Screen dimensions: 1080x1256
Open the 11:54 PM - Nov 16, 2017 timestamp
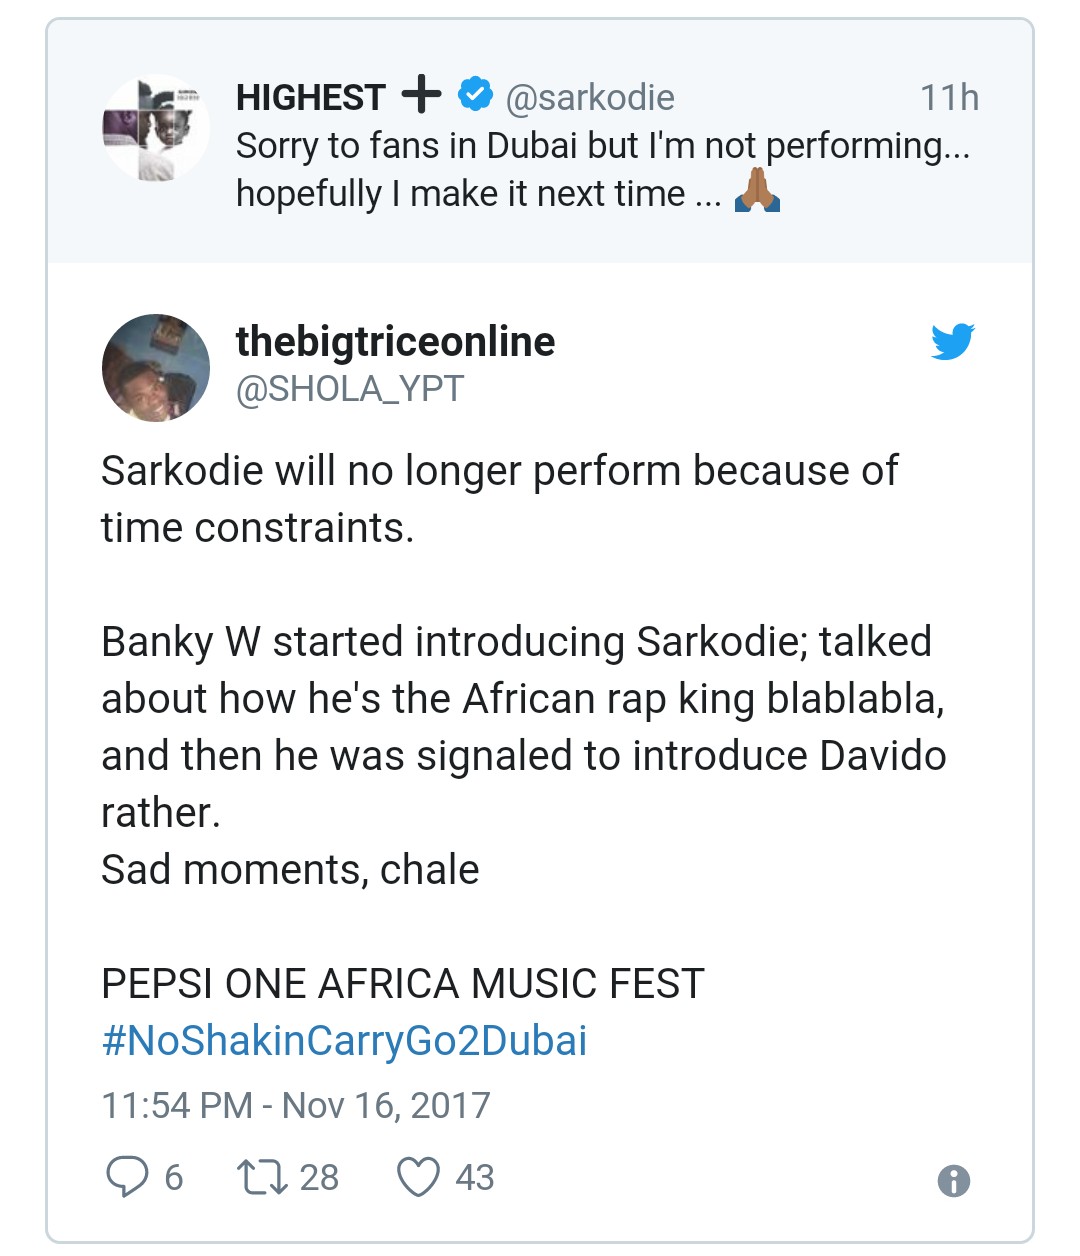(296, 1106)
